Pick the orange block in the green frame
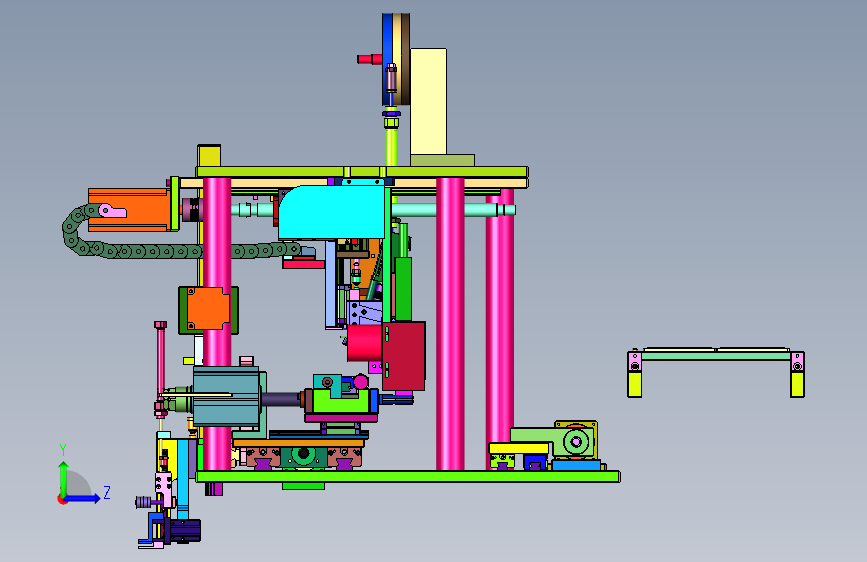This screenshot has width=867, height=562. tap(208, 309)
